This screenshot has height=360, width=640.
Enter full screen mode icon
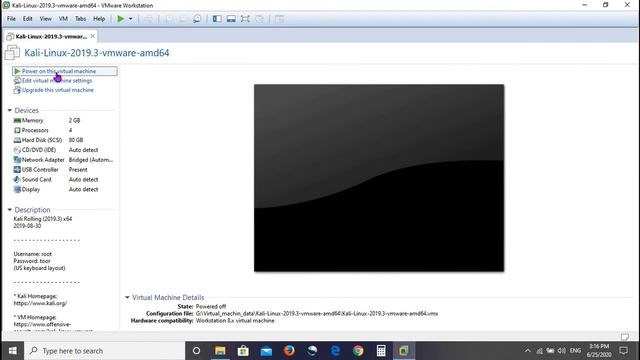245,19
